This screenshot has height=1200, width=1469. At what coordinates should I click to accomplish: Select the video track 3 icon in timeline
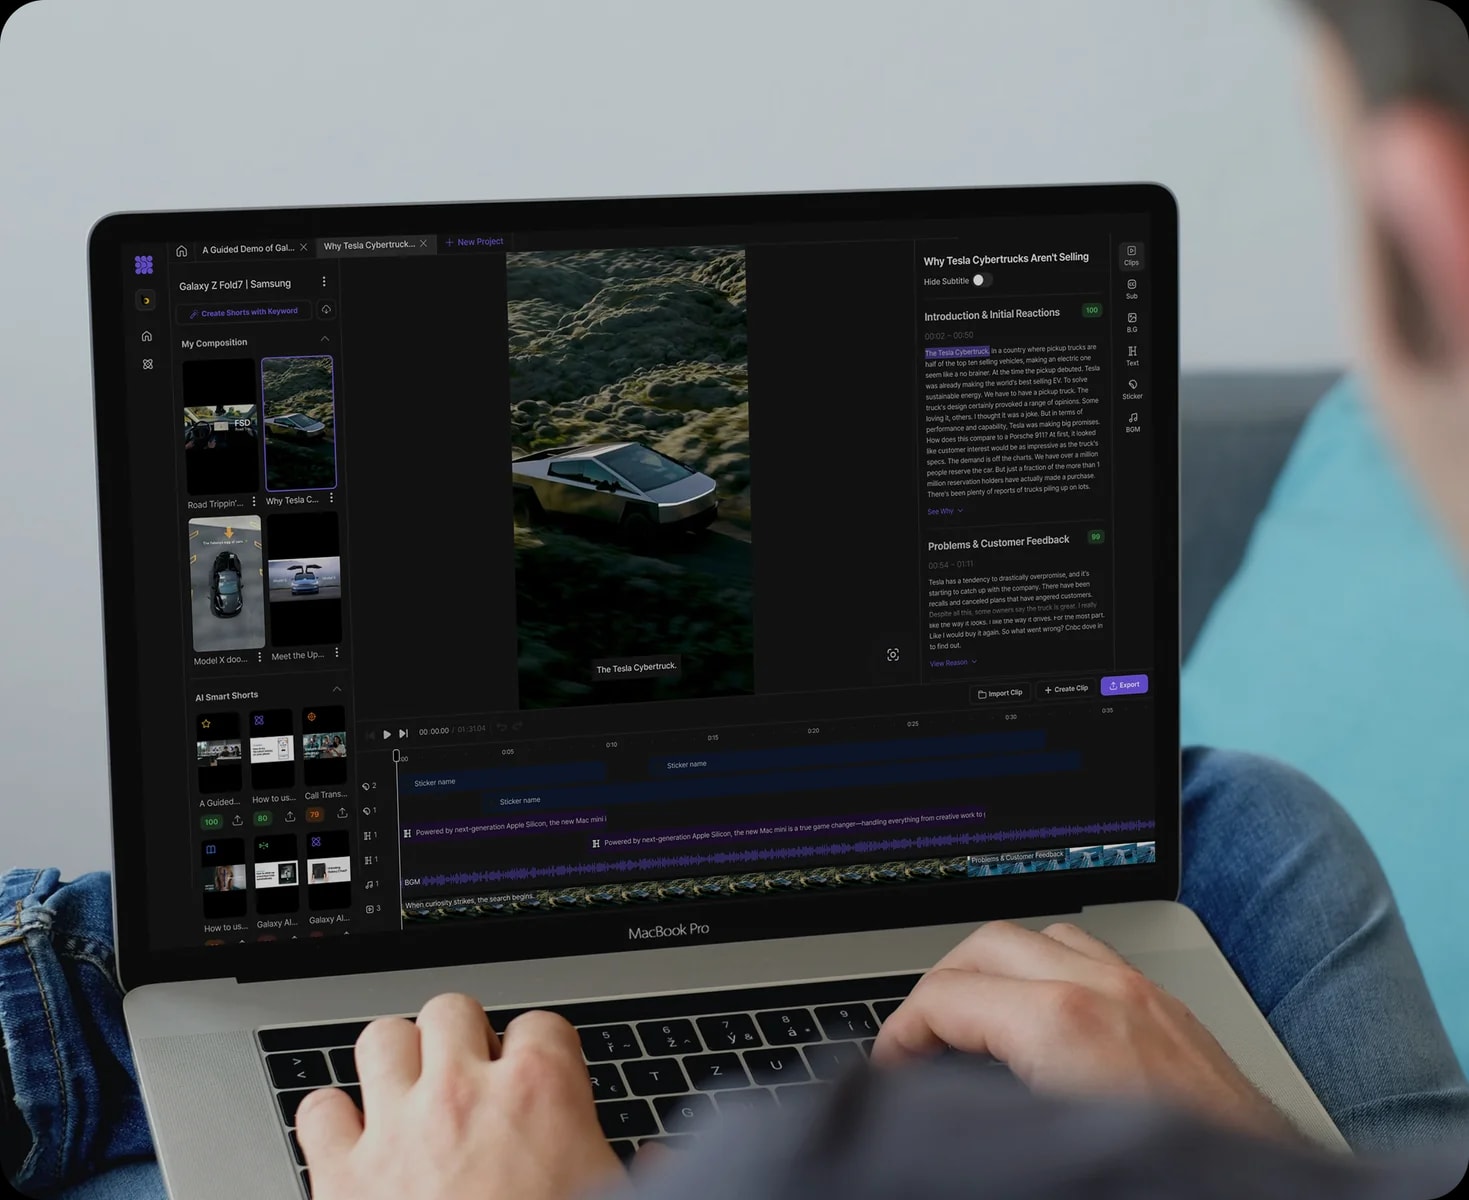[x=372, y=909]
